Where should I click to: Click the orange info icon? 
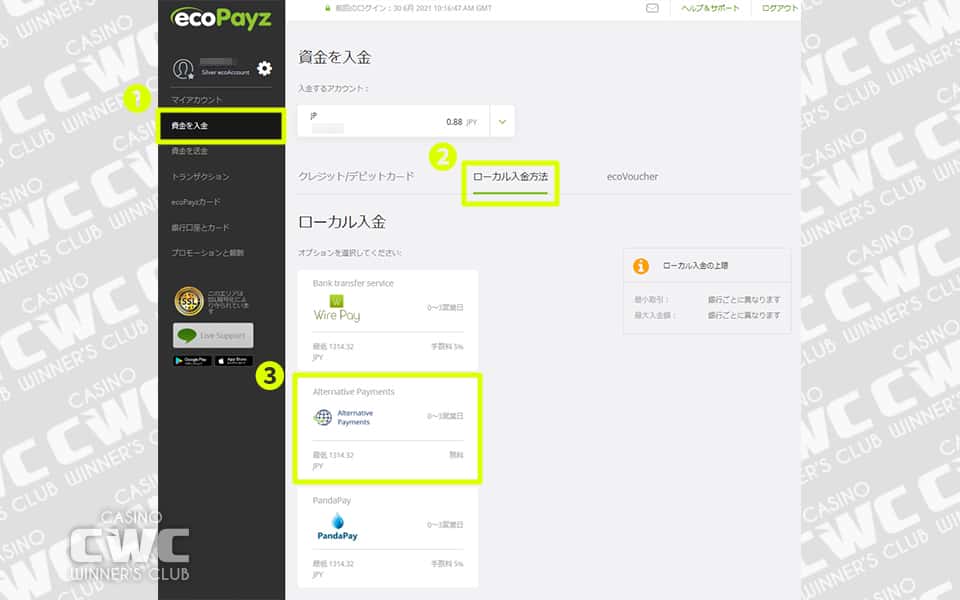coord(640,266)
